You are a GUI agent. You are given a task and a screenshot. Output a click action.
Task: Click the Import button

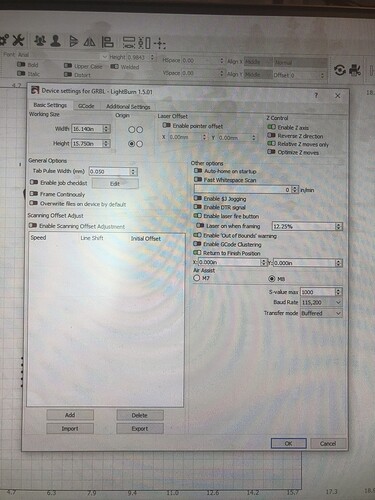click(x=70, y=428)
